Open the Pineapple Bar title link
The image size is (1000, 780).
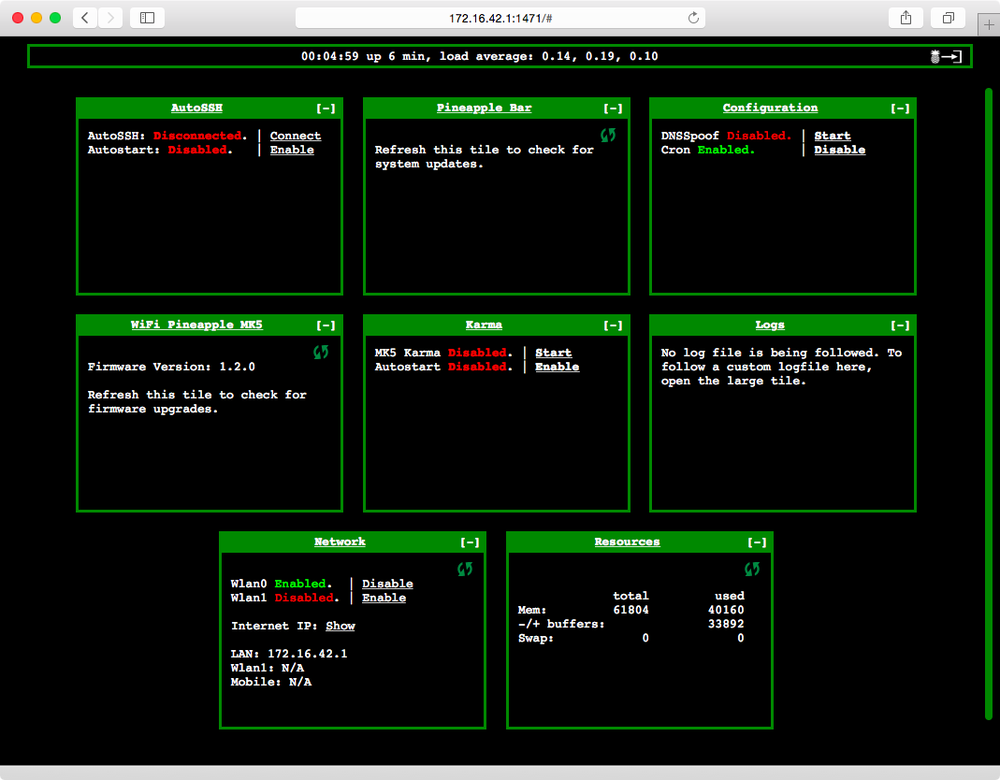click(484, 108)
